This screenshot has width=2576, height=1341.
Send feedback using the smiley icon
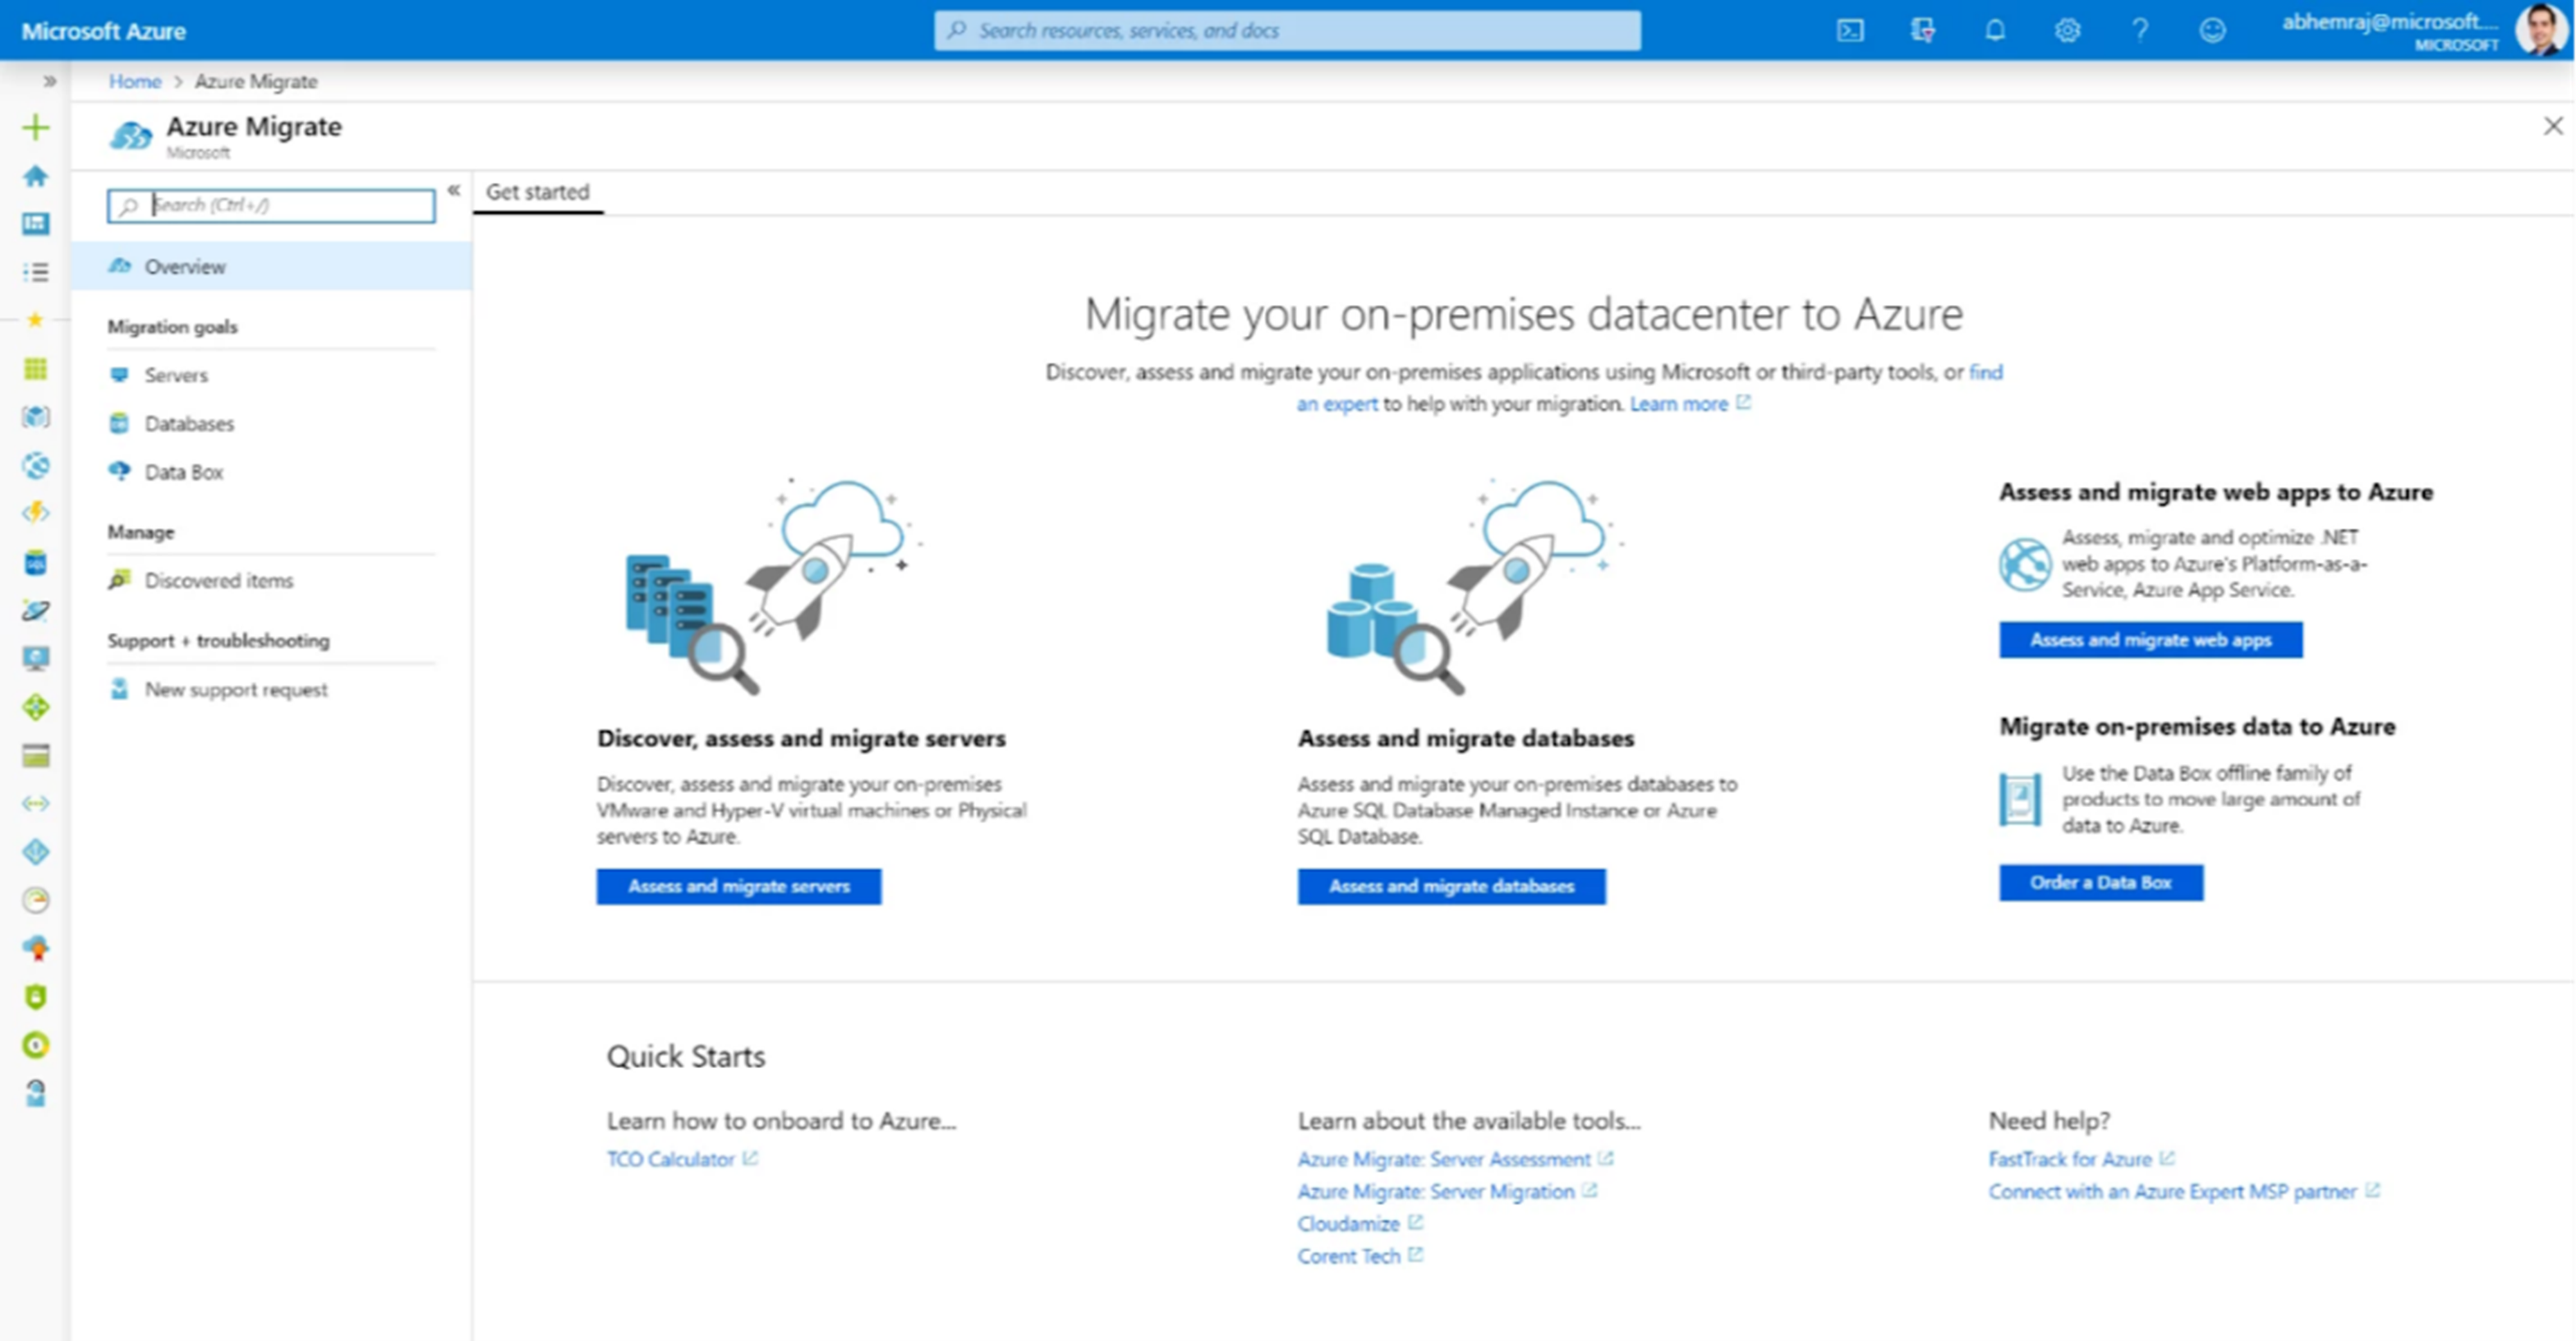pos(2213,30)
